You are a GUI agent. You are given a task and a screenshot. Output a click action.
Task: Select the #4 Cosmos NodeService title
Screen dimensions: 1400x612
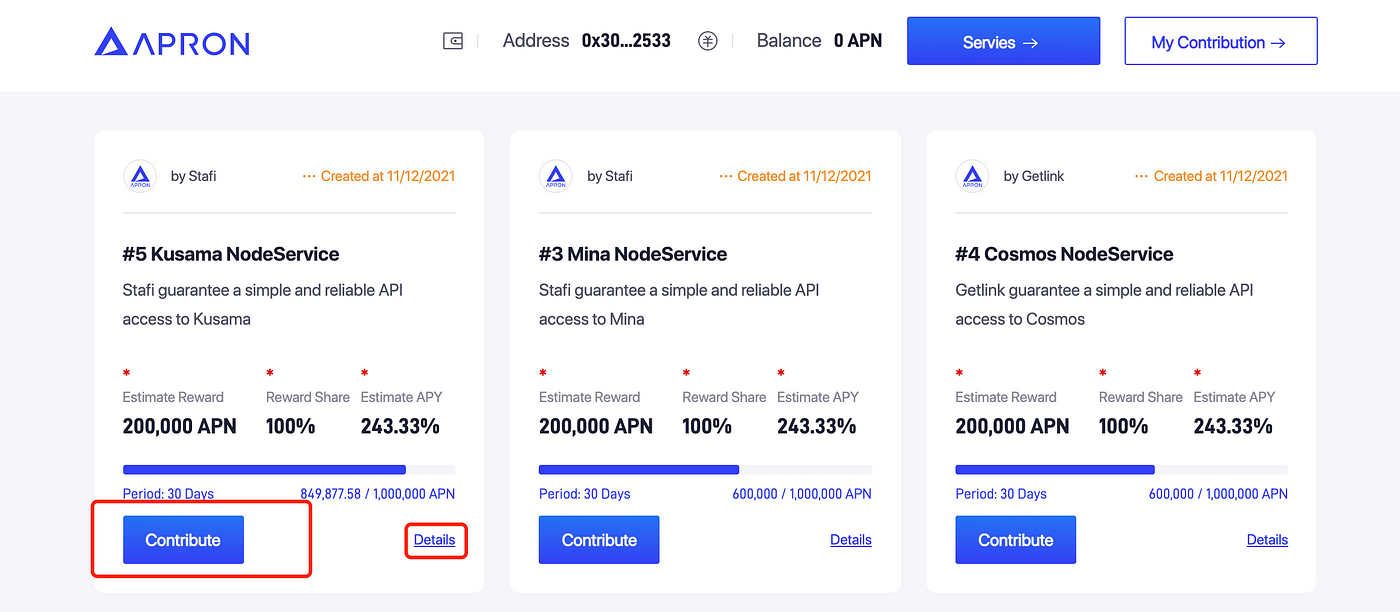pos(1064,254)
